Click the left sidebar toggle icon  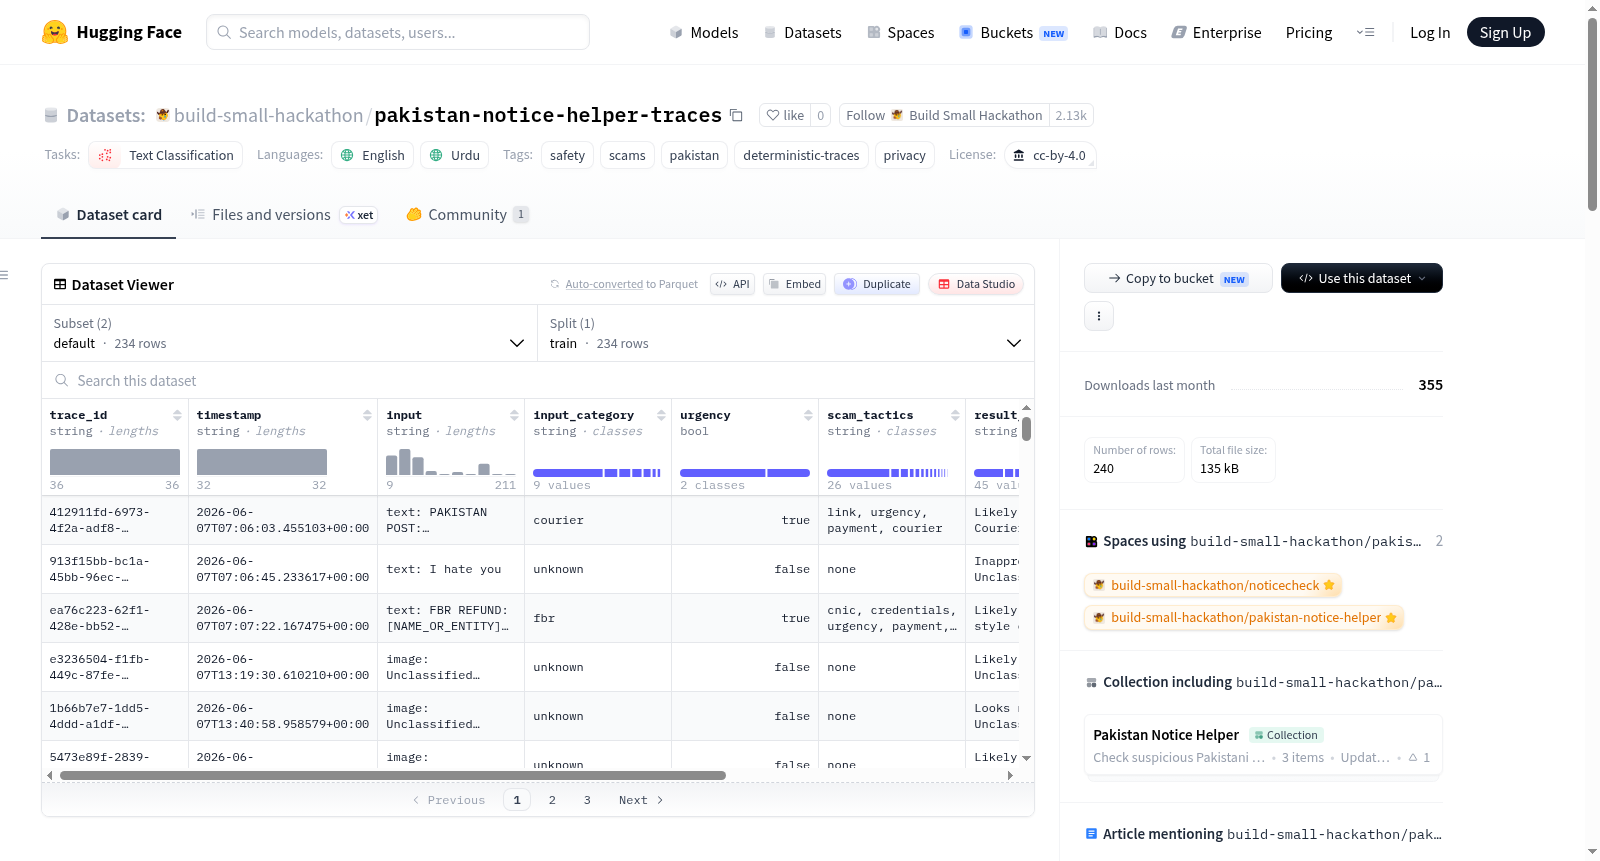click(4, 275)
